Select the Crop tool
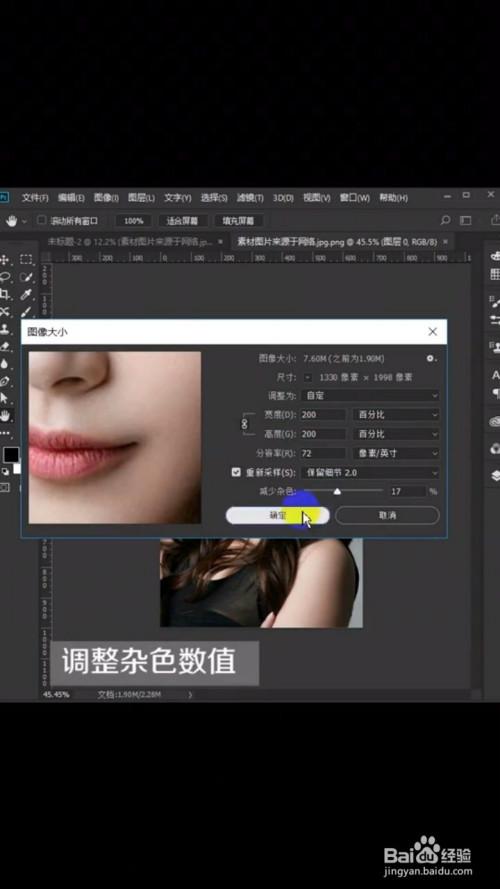500x889 pixels. pyautogui.click(x=5, y=294)
